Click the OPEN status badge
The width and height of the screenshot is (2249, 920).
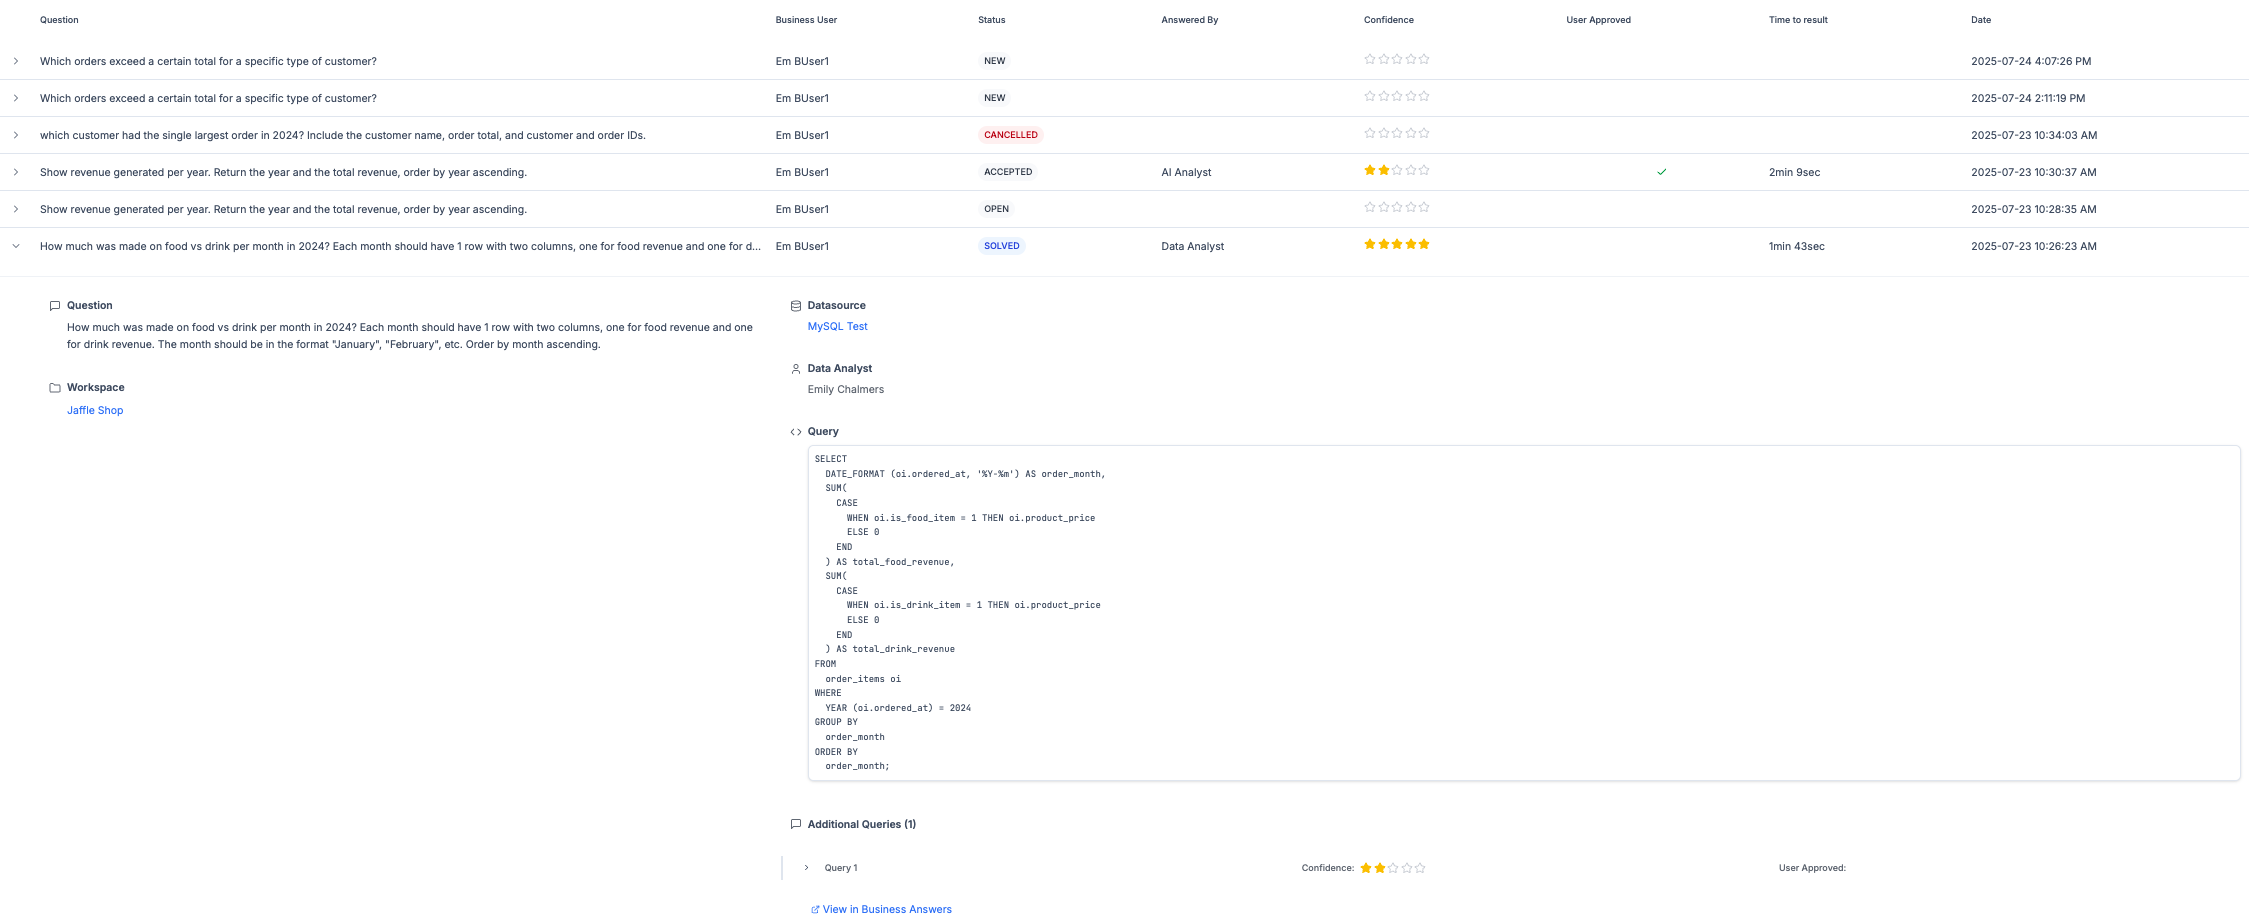[996, 209]
